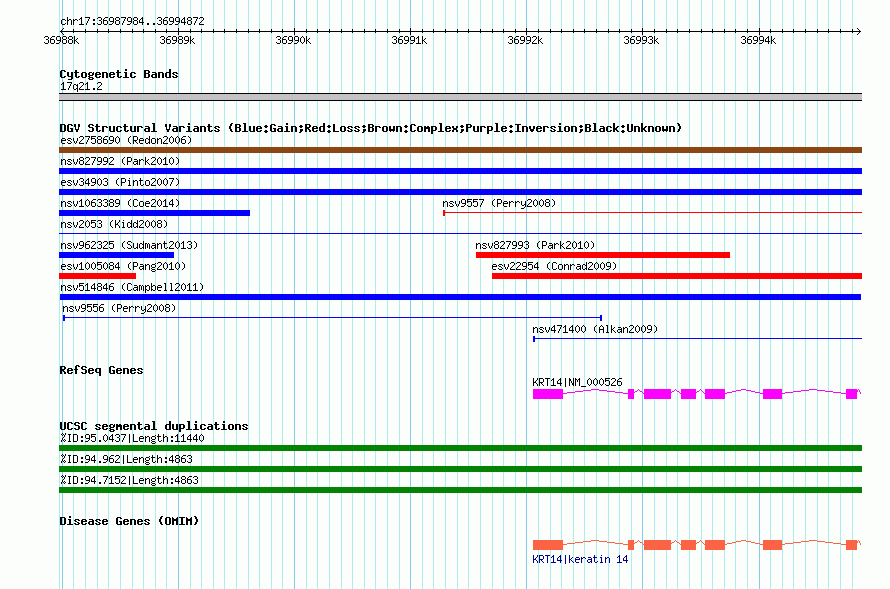Click the Cytogenetic Bands track title

click(119, 74)
